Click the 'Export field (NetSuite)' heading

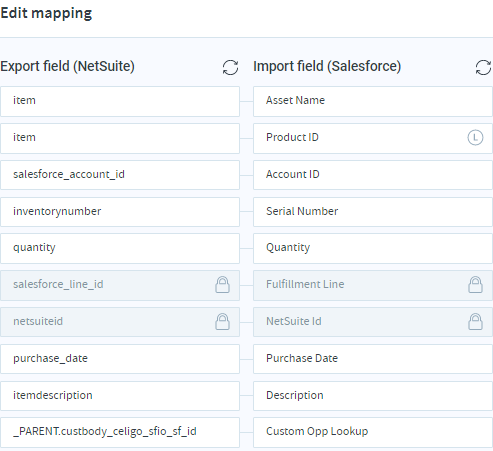tap(67, 66)
